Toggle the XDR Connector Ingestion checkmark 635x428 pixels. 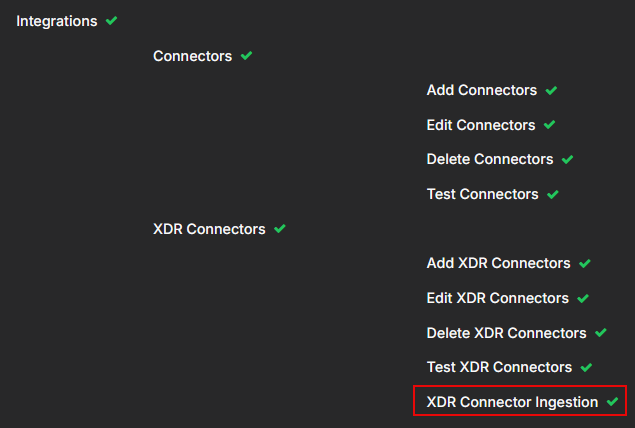pyautogui.click(x=612, y=402)
